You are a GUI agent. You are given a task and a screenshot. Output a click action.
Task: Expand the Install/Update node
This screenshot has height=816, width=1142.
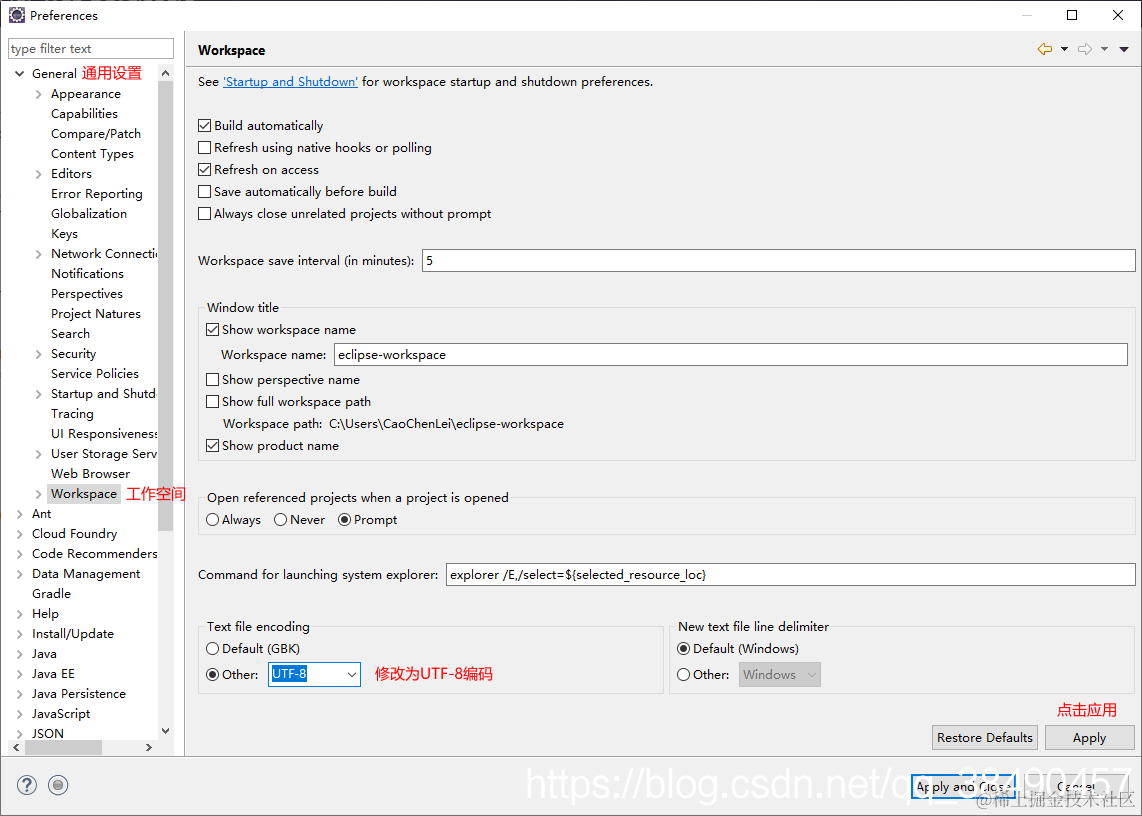[20, 634]
